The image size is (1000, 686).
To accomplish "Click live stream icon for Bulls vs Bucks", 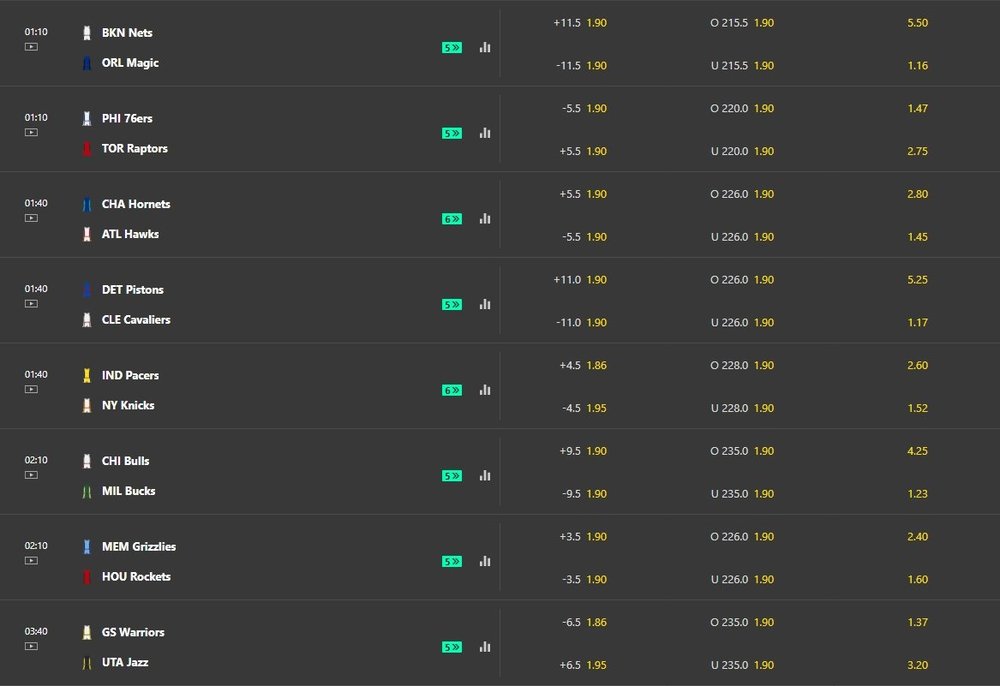I will 31,475.
